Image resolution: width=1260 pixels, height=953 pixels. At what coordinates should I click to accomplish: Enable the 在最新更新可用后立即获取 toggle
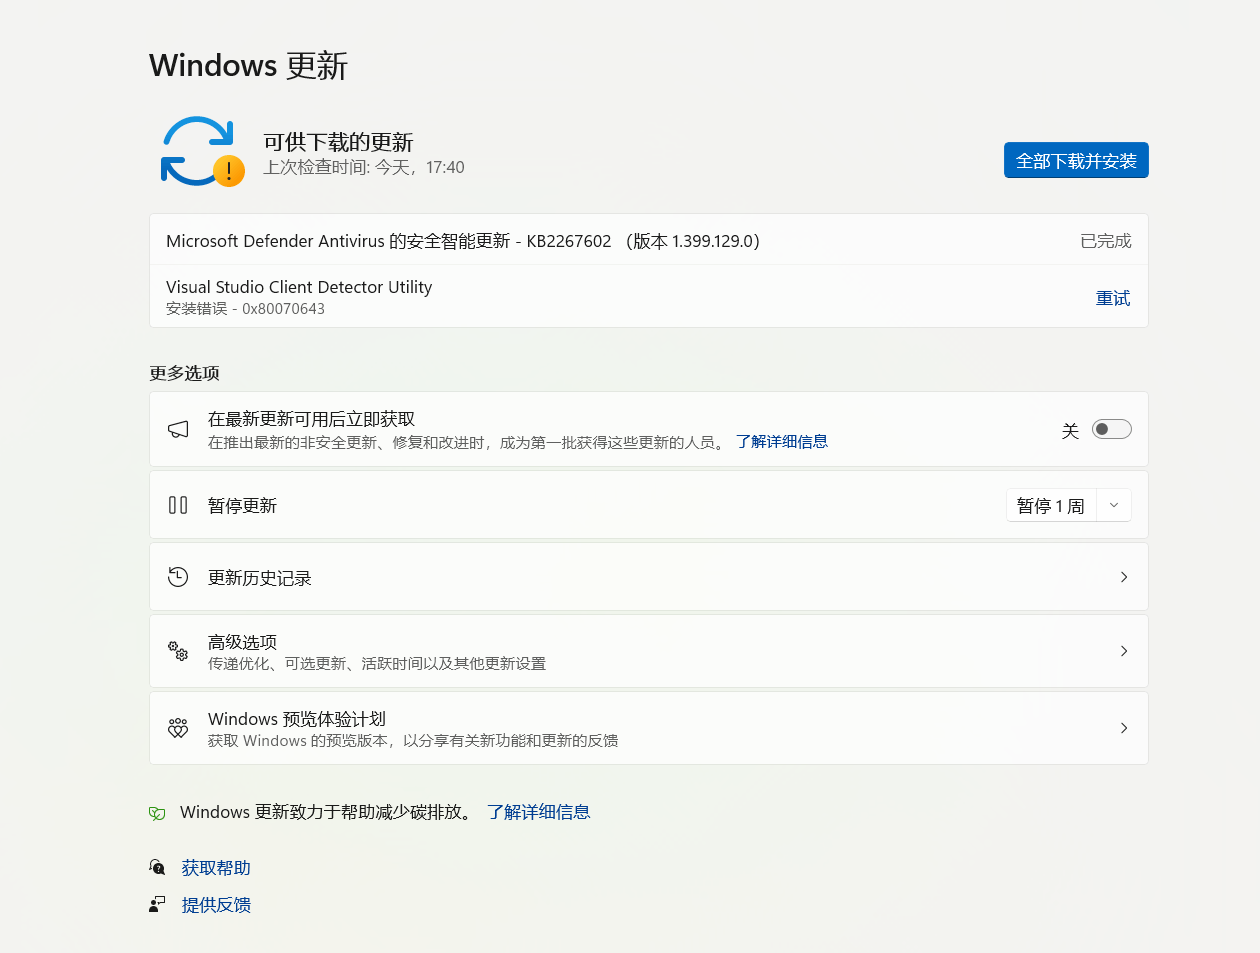(1111, 428)
